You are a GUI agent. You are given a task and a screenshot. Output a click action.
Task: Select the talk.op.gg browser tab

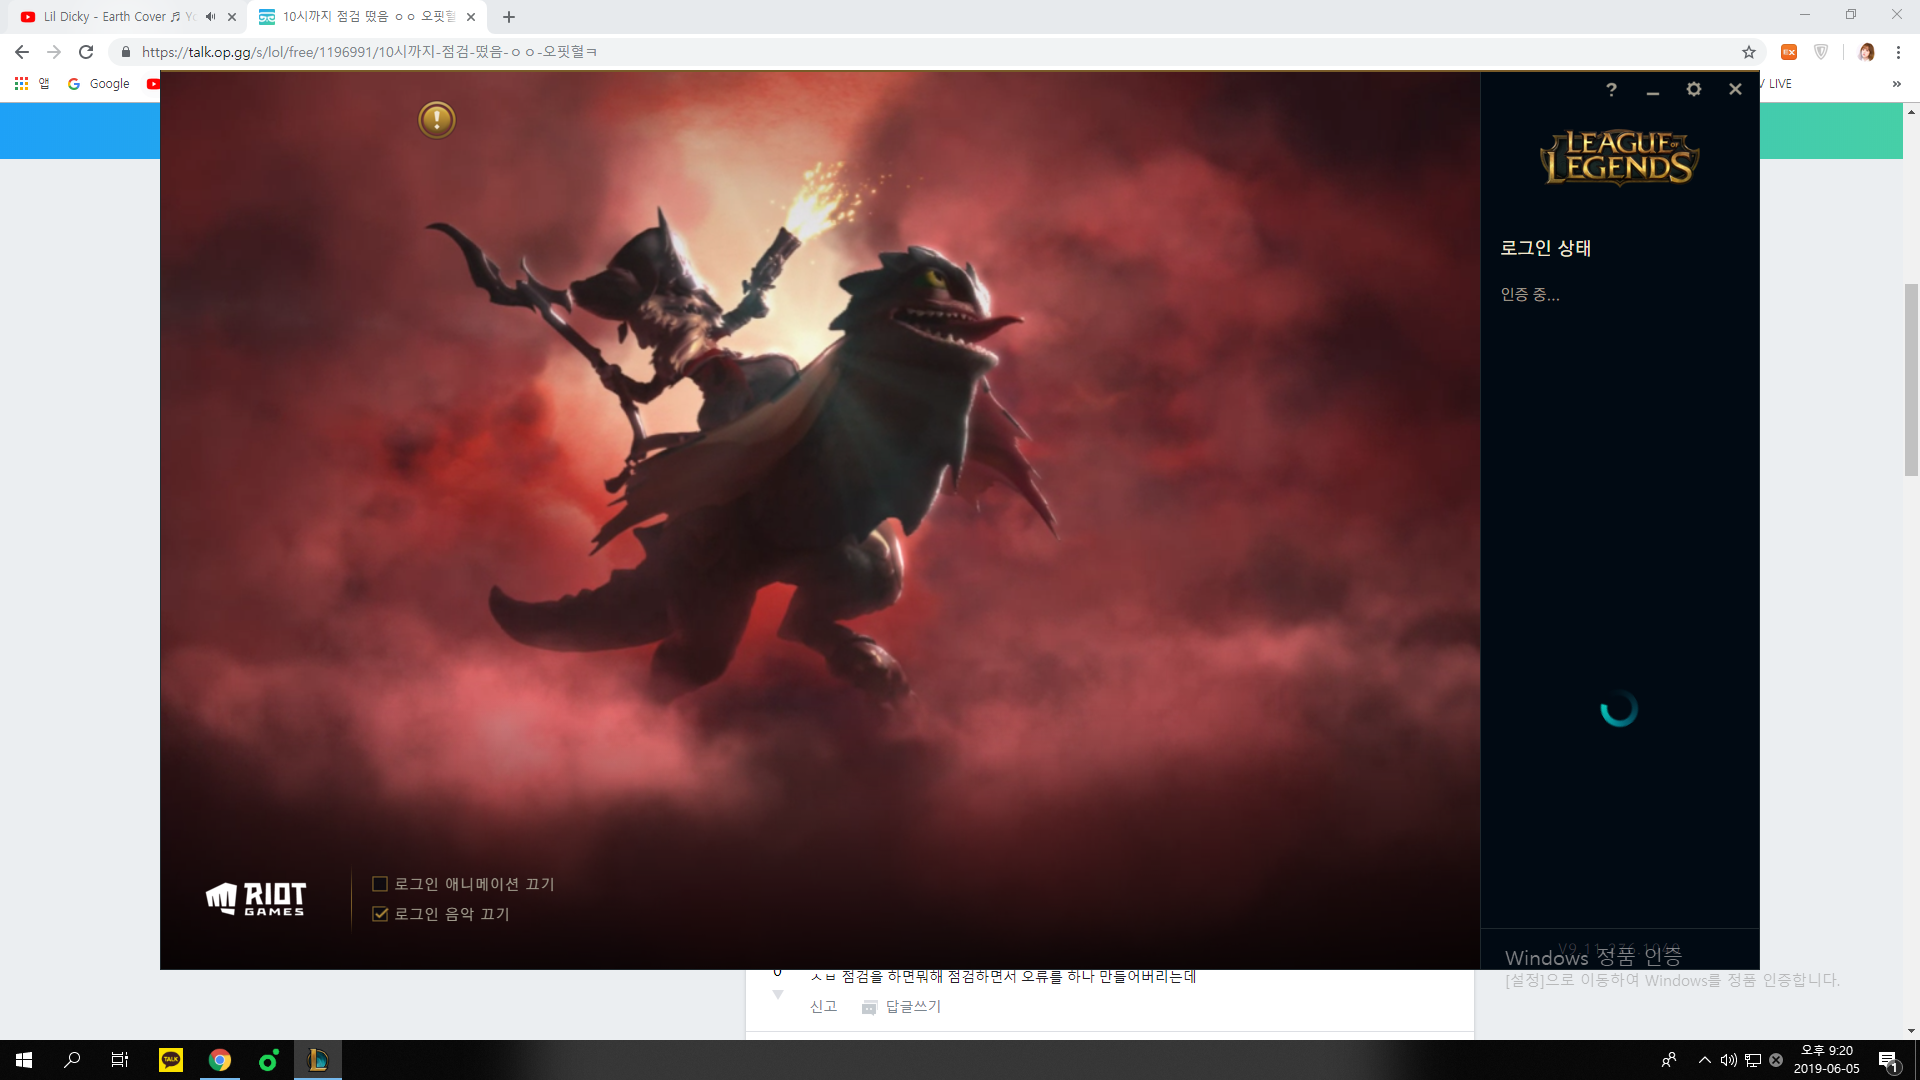click(366, 17)
